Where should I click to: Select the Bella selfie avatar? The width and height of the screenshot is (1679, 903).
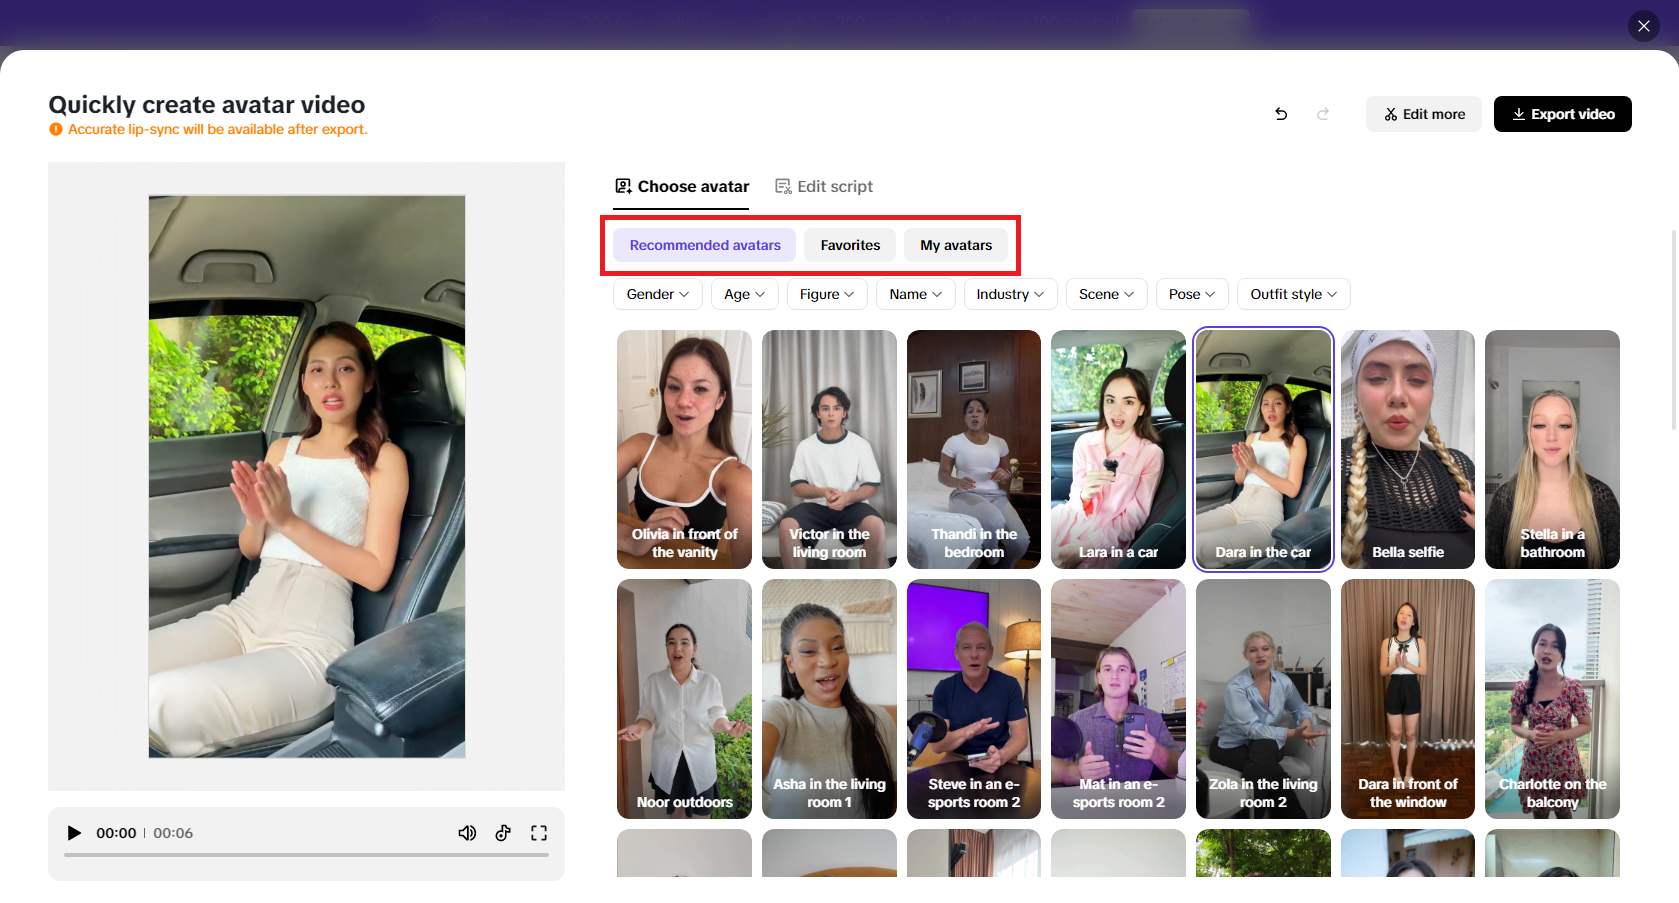tap(1407, 449)
